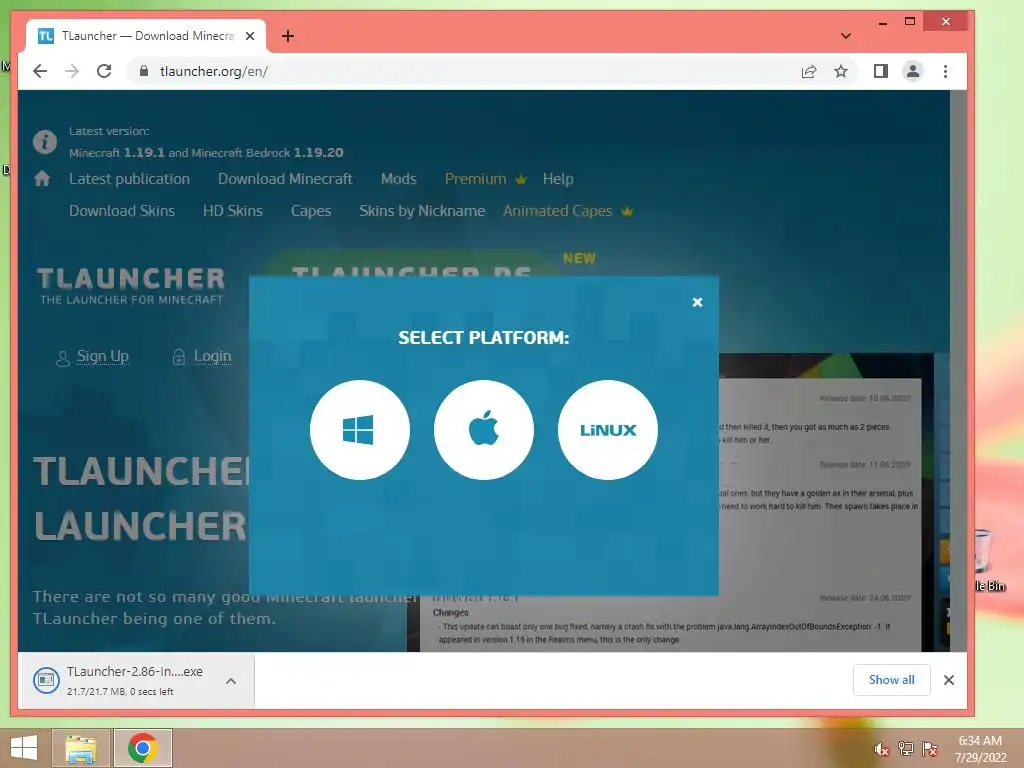Image resolution: width=1024 pixels, height=768 pixels.
Task: Click the page vertical scrollbar
Action: (x=958, y=370)
